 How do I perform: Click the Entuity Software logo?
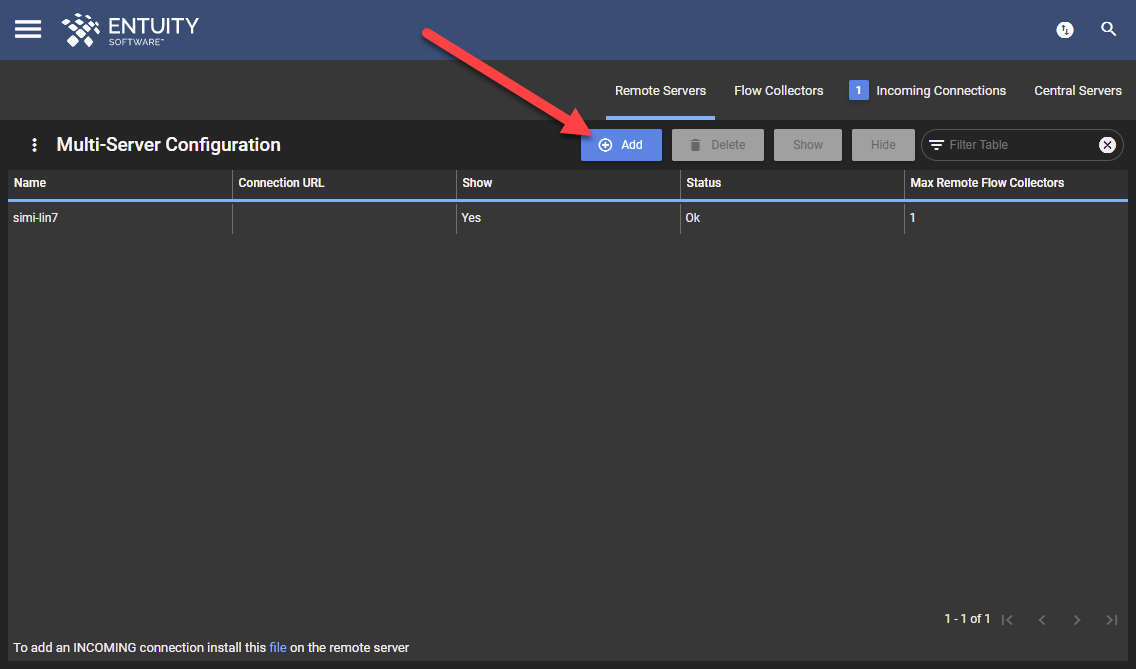tap(130, 30)
